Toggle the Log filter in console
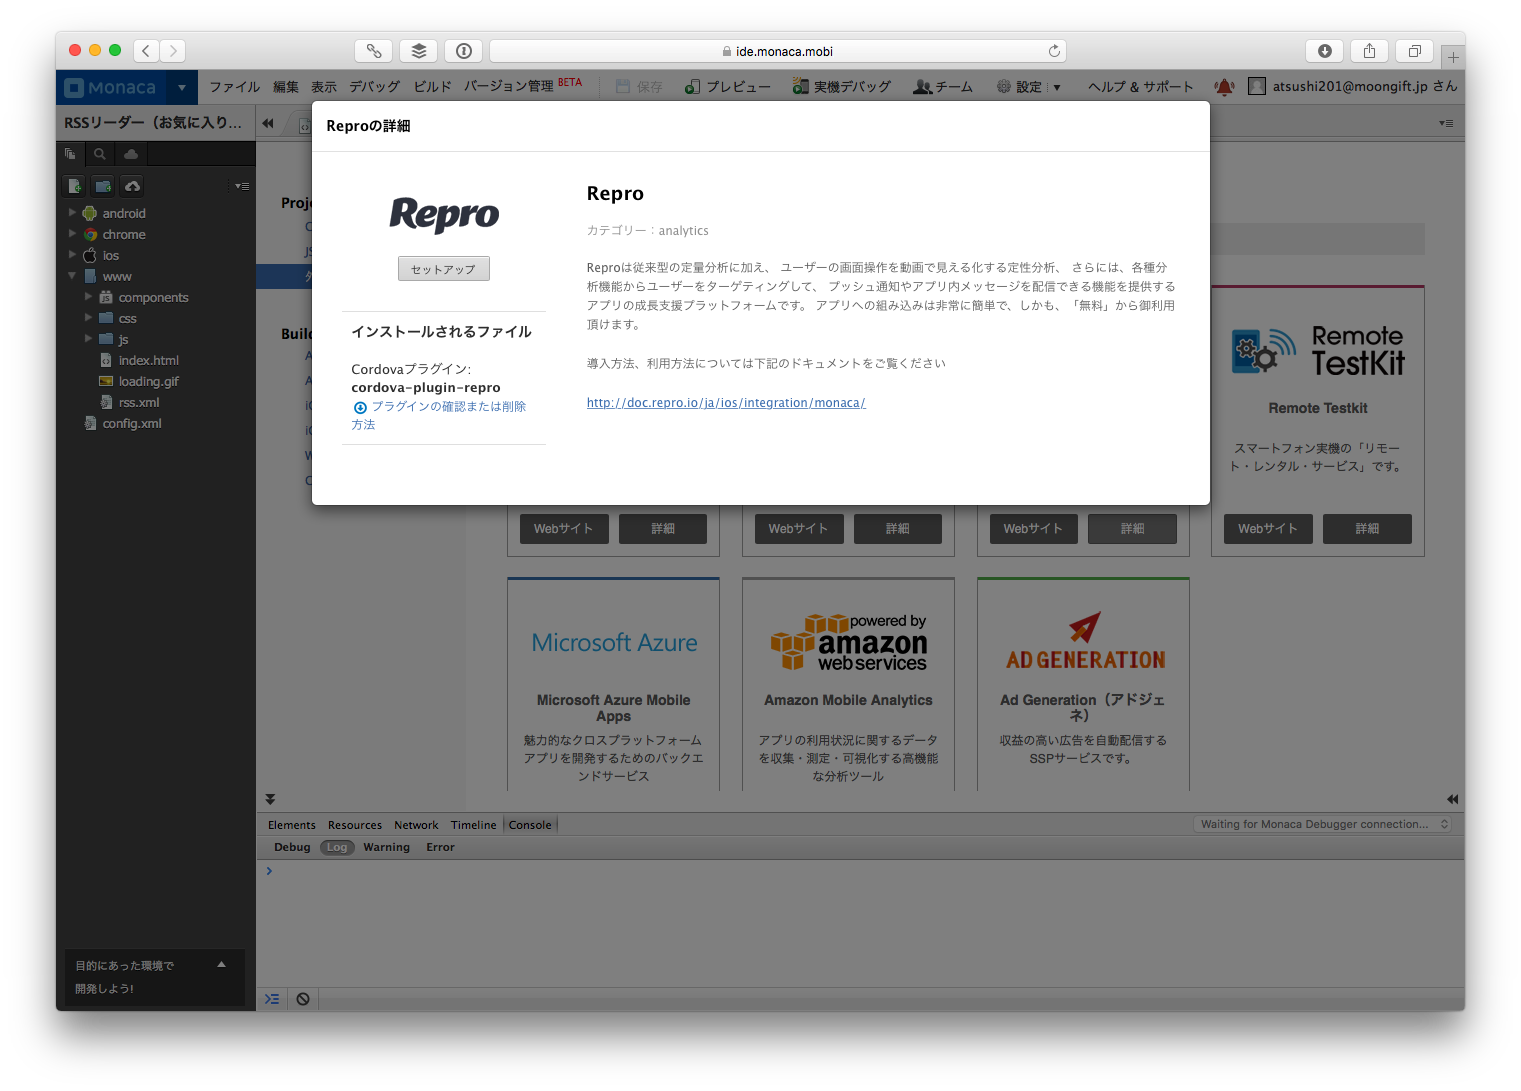 point(337,847)
